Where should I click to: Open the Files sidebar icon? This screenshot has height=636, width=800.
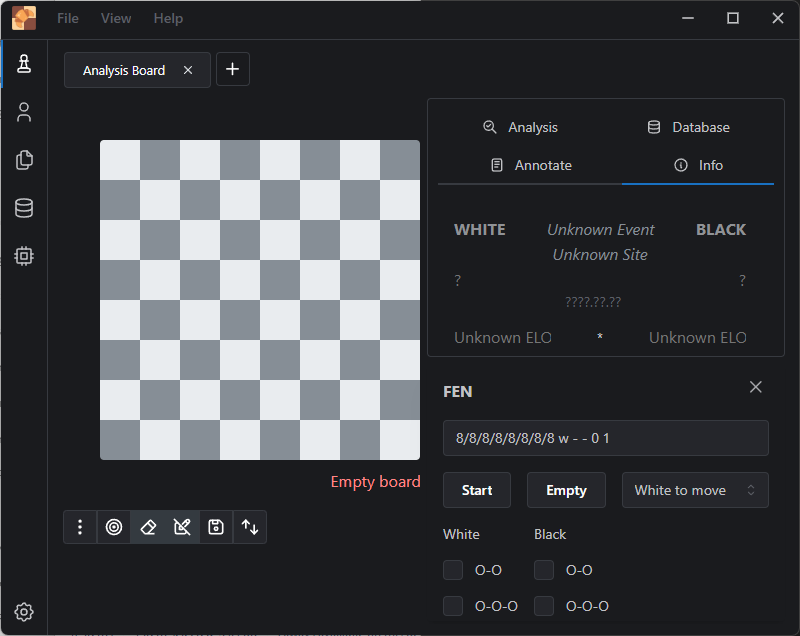tap(24, 160)
